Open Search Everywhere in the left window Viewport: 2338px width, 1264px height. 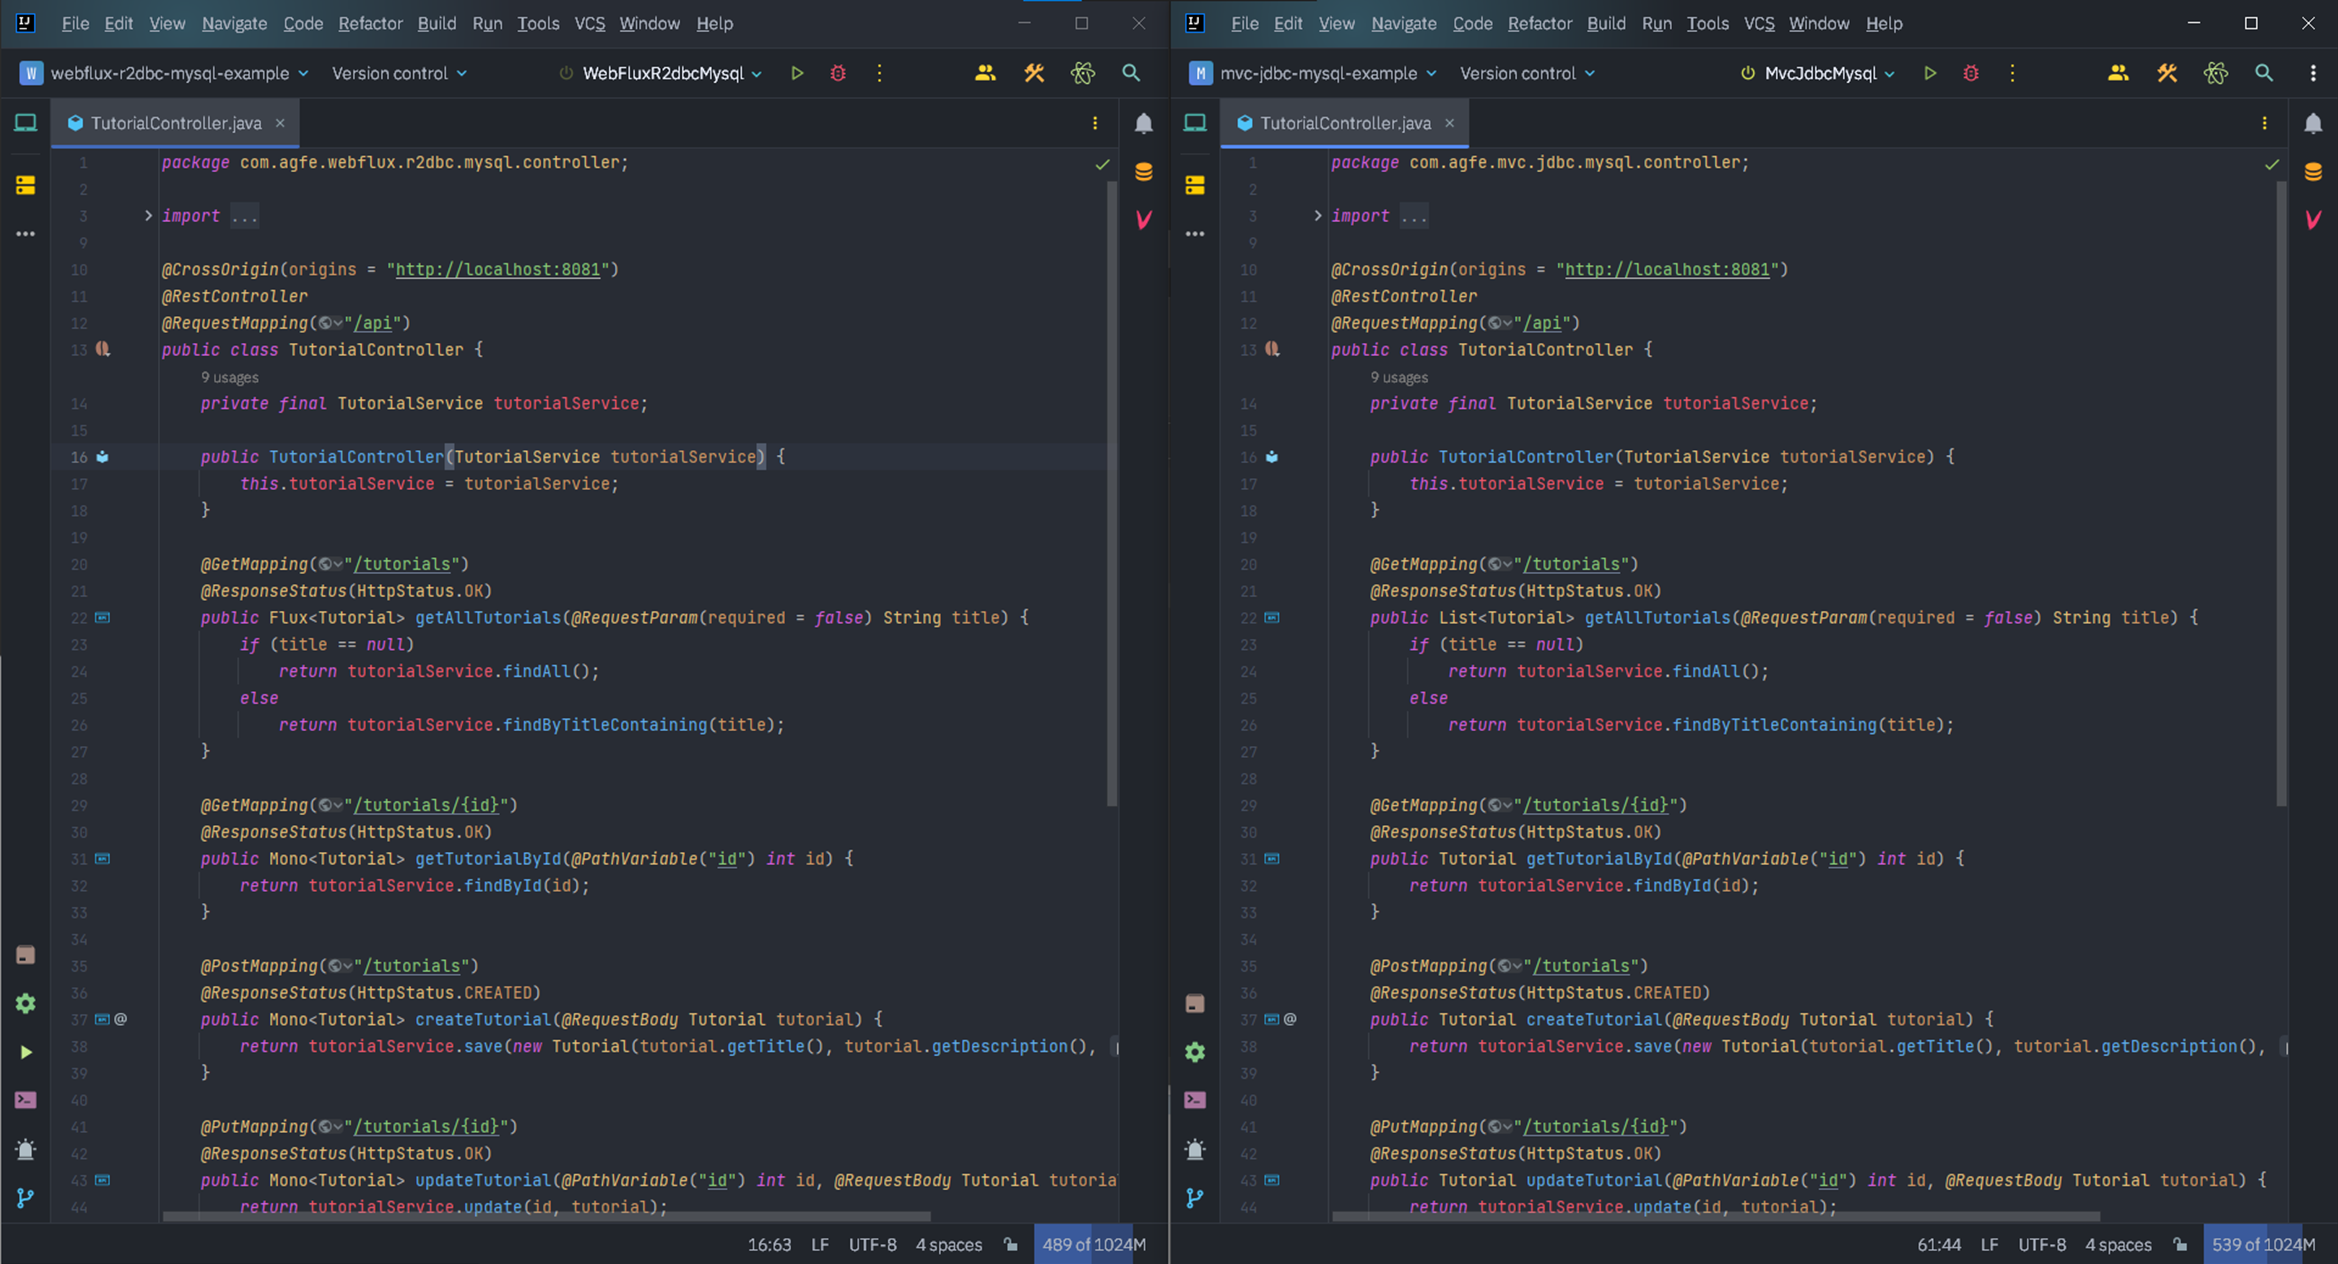tap(1131, 73)
